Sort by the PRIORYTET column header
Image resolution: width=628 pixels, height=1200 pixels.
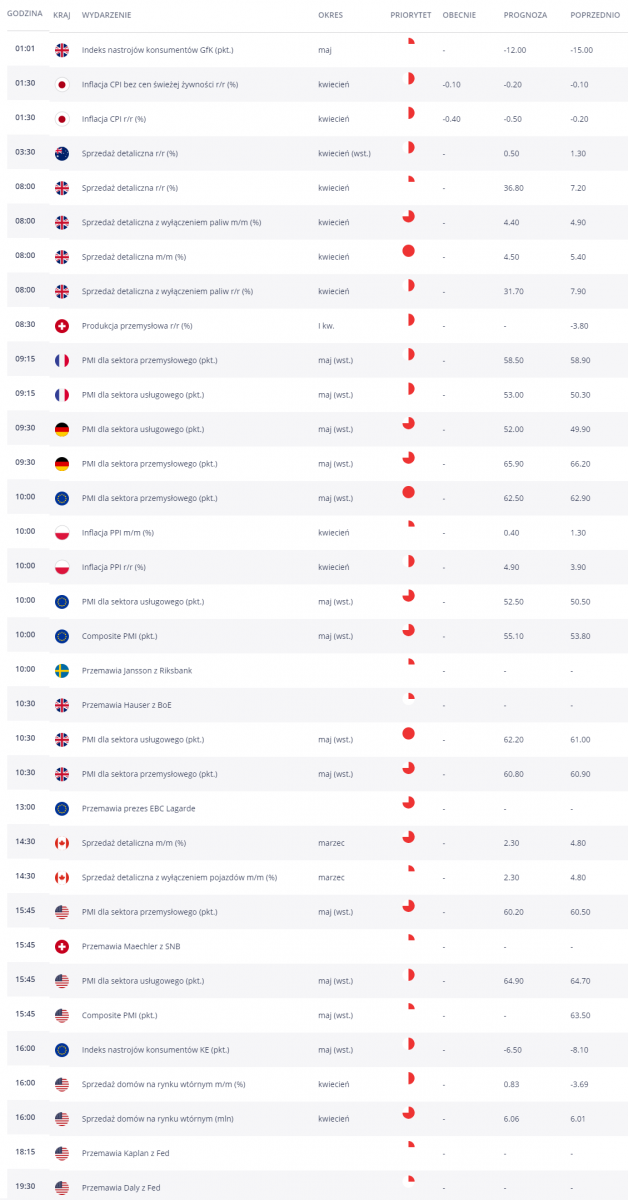(x=411, y=16)
